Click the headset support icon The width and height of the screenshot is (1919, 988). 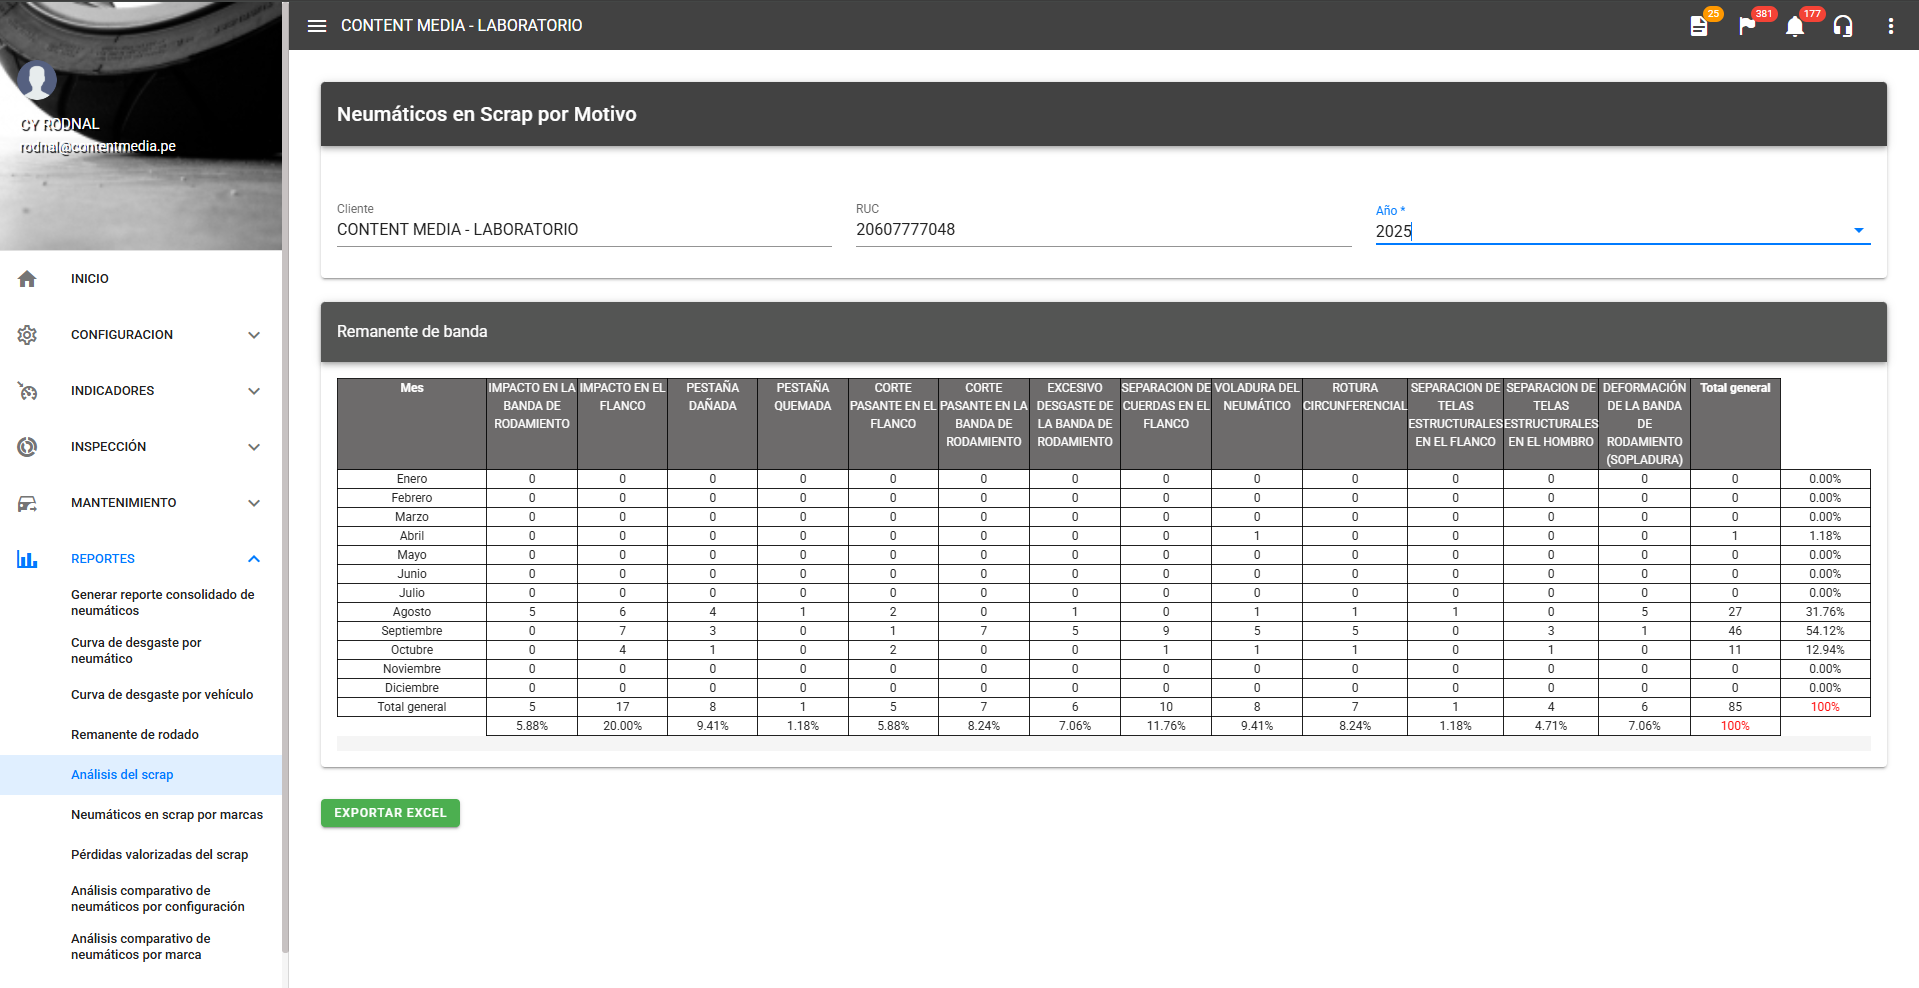(x=1843, y=26)
